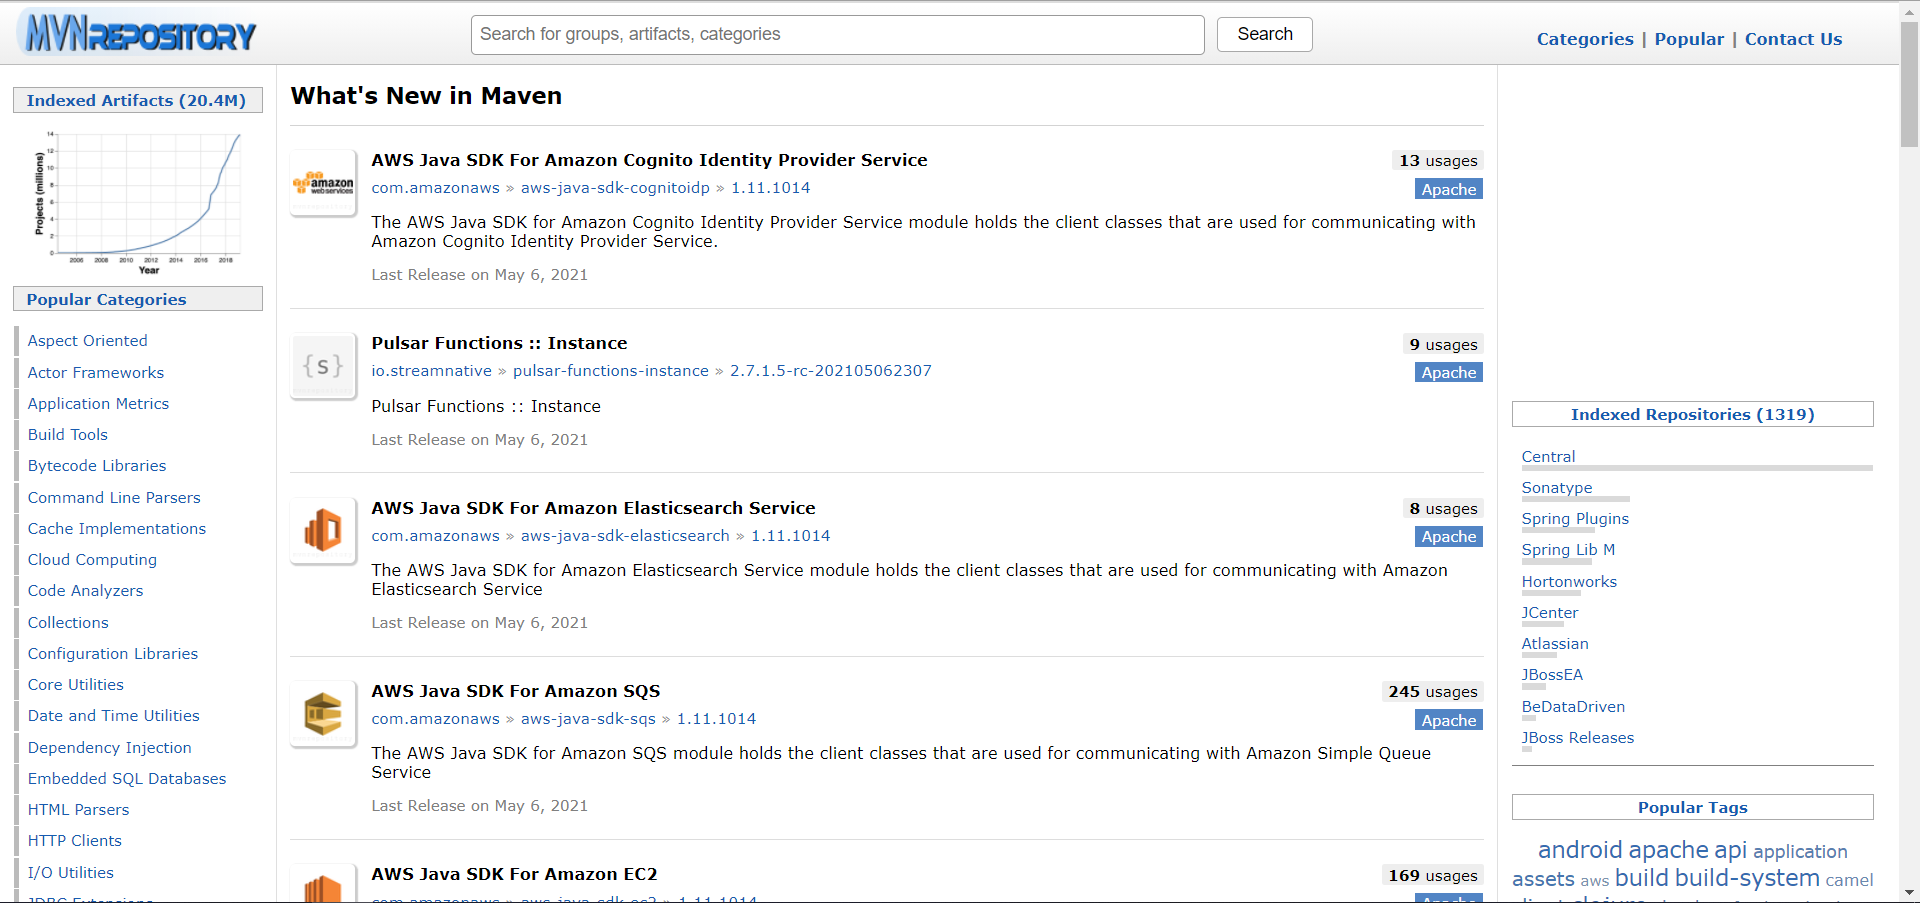Open HTML Parsers category
Image resolution: width=1920 pixels, height=903 pixels.
79,810
